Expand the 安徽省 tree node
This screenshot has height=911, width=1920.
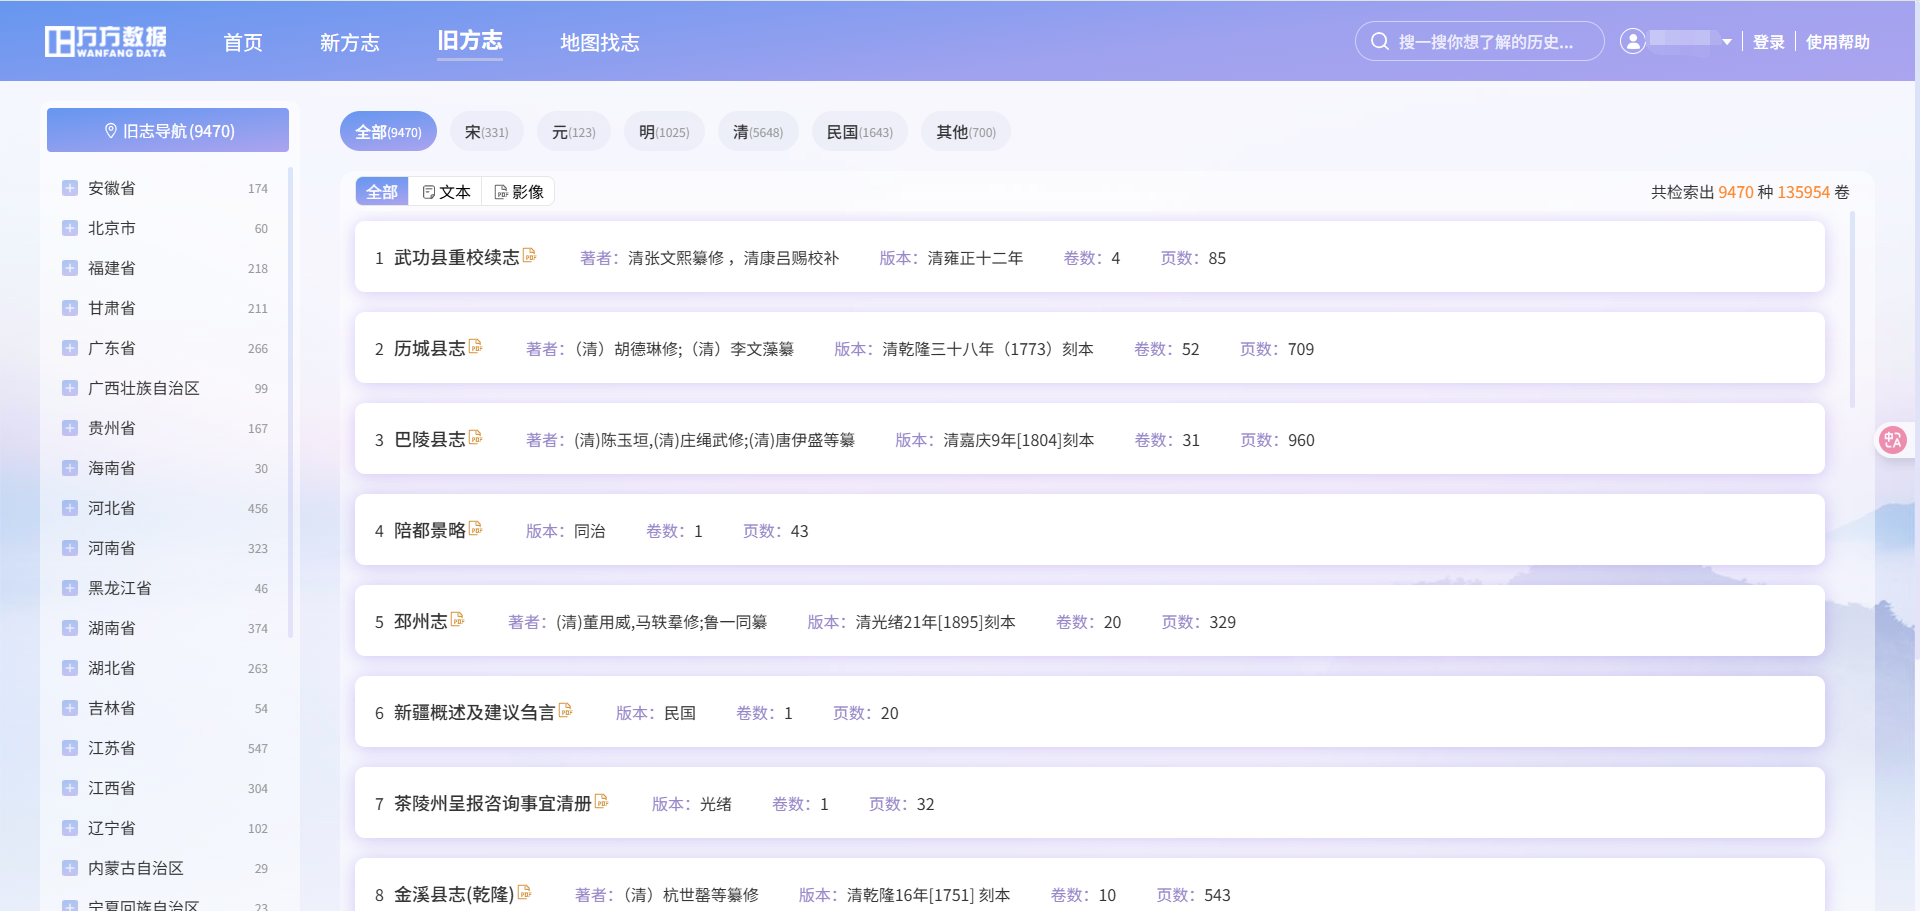pyautogui.click(x=70, y=188)
